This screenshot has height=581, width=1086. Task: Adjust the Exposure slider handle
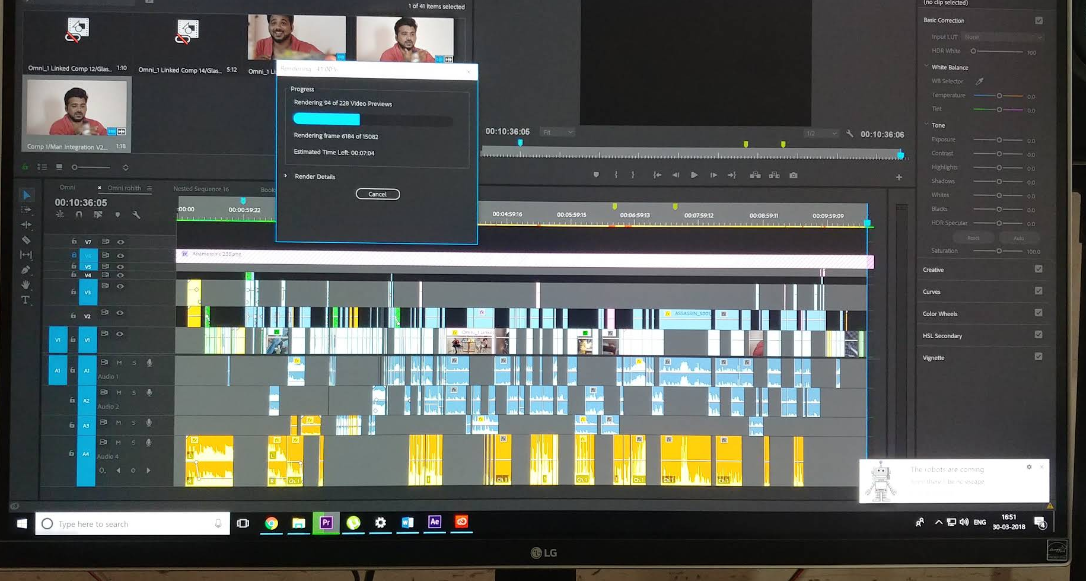(x=999, y=140)
